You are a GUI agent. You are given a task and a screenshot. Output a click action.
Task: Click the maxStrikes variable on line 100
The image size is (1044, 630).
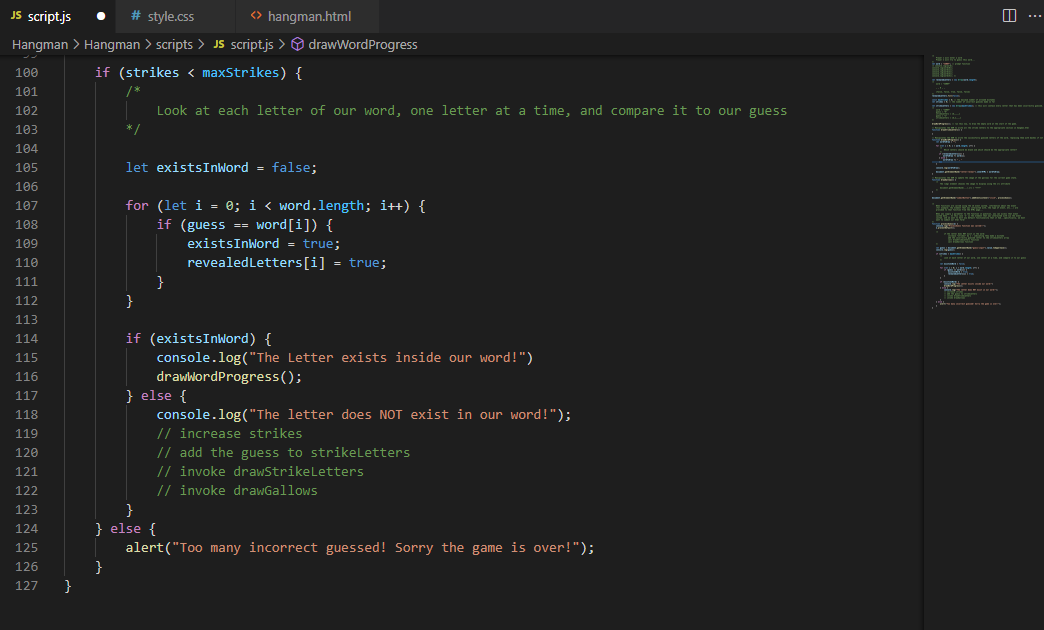click(240, 72)
